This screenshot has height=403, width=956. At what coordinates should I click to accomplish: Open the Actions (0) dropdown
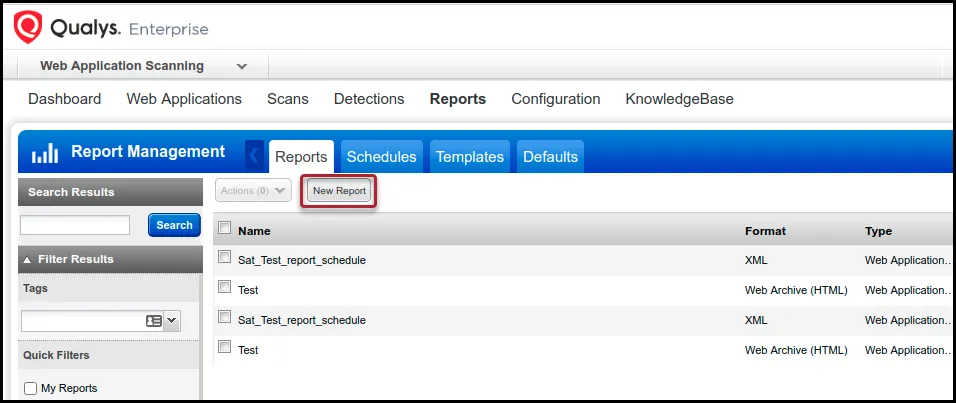[x=253, y=191]
